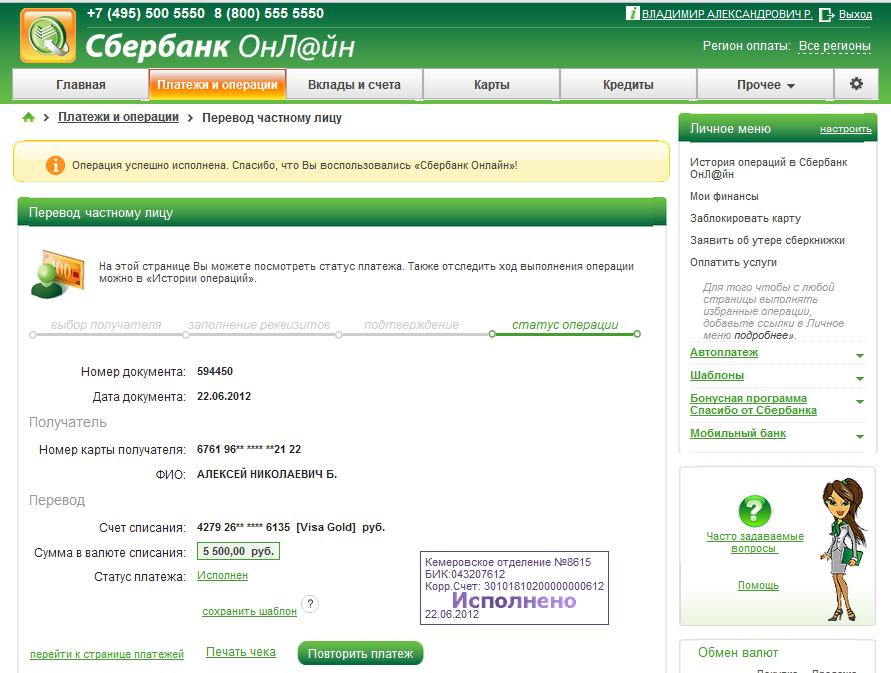Click the green question mark FAQ icon
The height and width of the screenshot is (673, 891).
click(755, 511)
